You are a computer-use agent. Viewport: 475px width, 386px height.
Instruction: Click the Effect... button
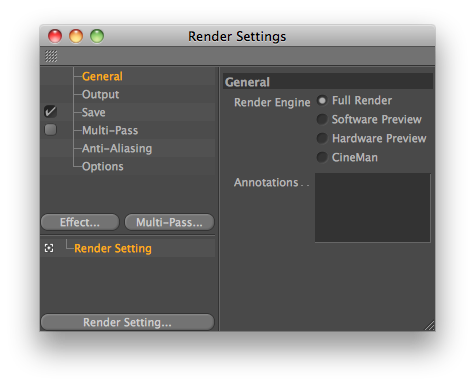point(80,222)
